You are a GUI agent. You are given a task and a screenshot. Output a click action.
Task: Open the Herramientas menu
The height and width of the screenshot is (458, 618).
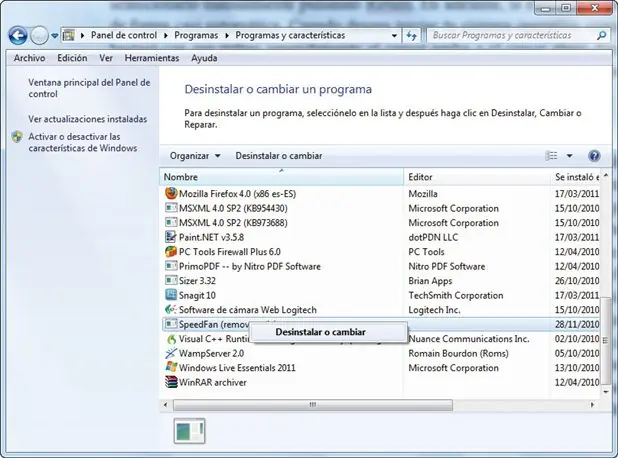[x=152, y=58]
